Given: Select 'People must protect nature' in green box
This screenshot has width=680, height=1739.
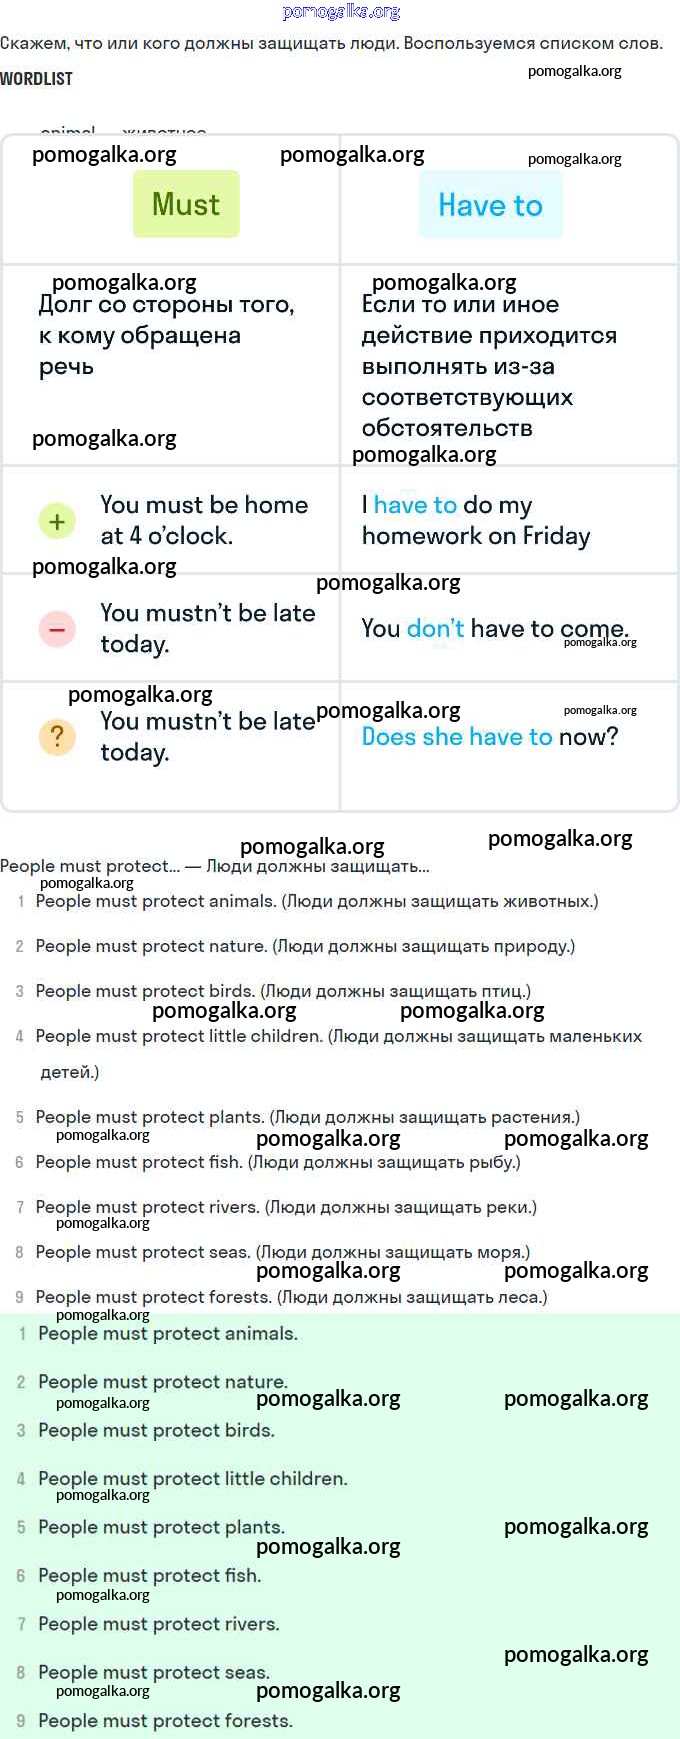Looking at the screenshot, I should click(163, 1381).
